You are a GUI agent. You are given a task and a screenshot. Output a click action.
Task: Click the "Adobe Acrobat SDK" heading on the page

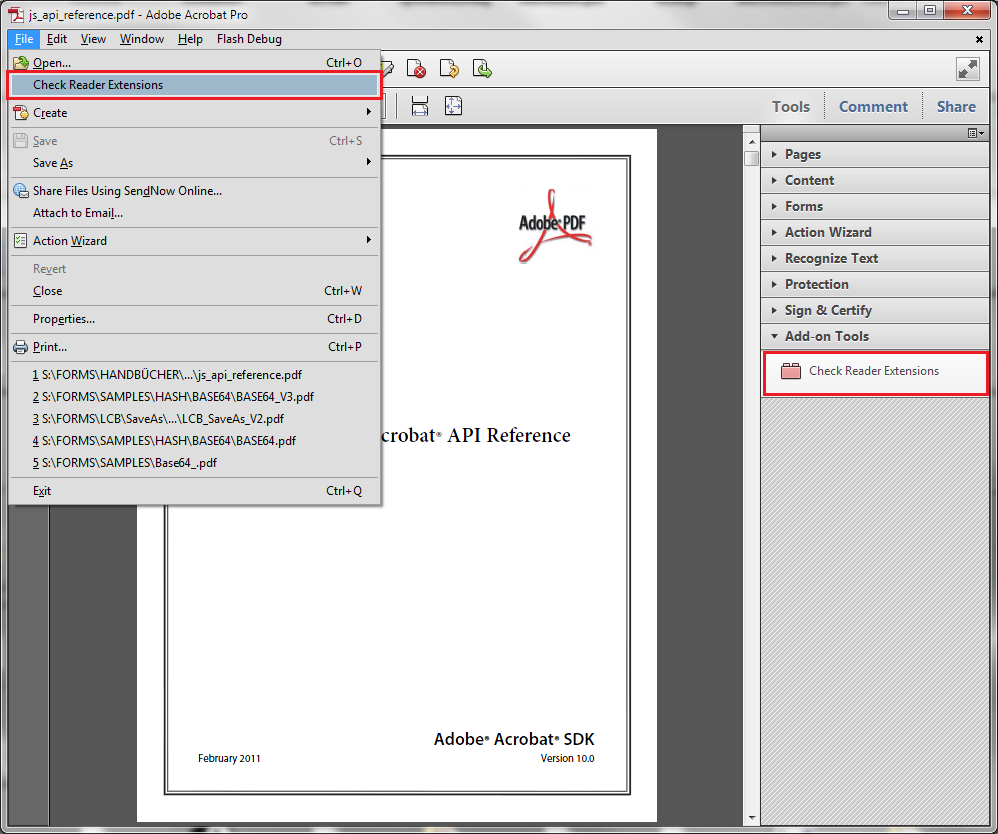[514, 739]
